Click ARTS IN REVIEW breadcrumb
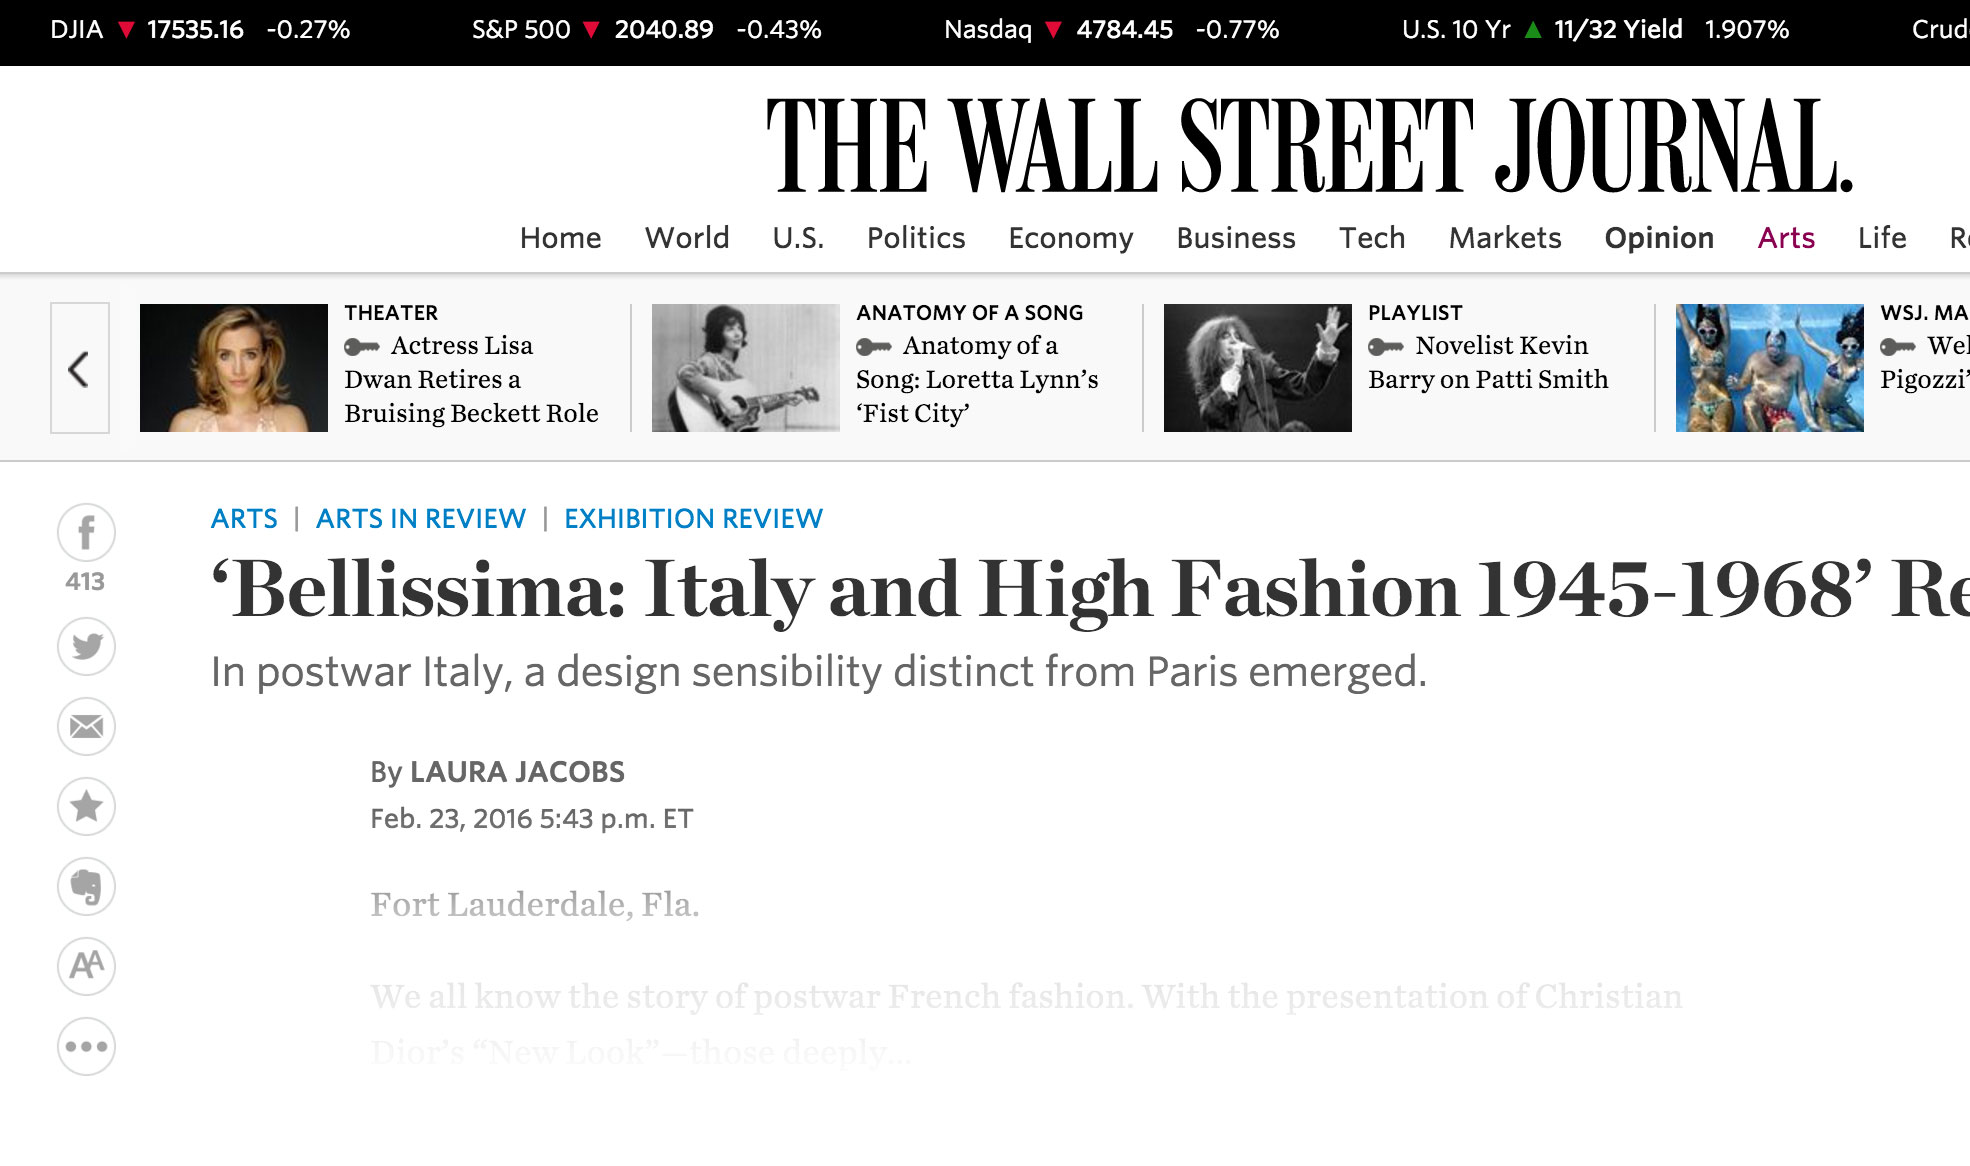The image size is (1970, 1166). point(421,518)
